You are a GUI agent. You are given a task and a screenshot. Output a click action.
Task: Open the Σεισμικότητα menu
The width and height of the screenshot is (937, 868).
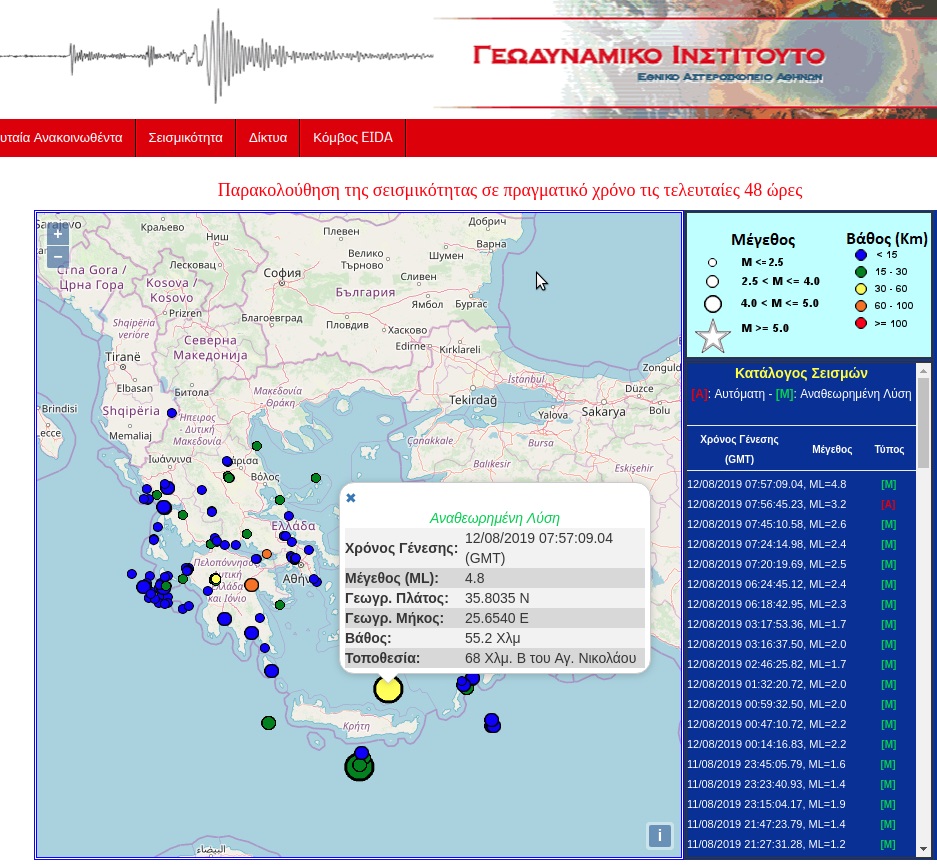coord(185,138)
